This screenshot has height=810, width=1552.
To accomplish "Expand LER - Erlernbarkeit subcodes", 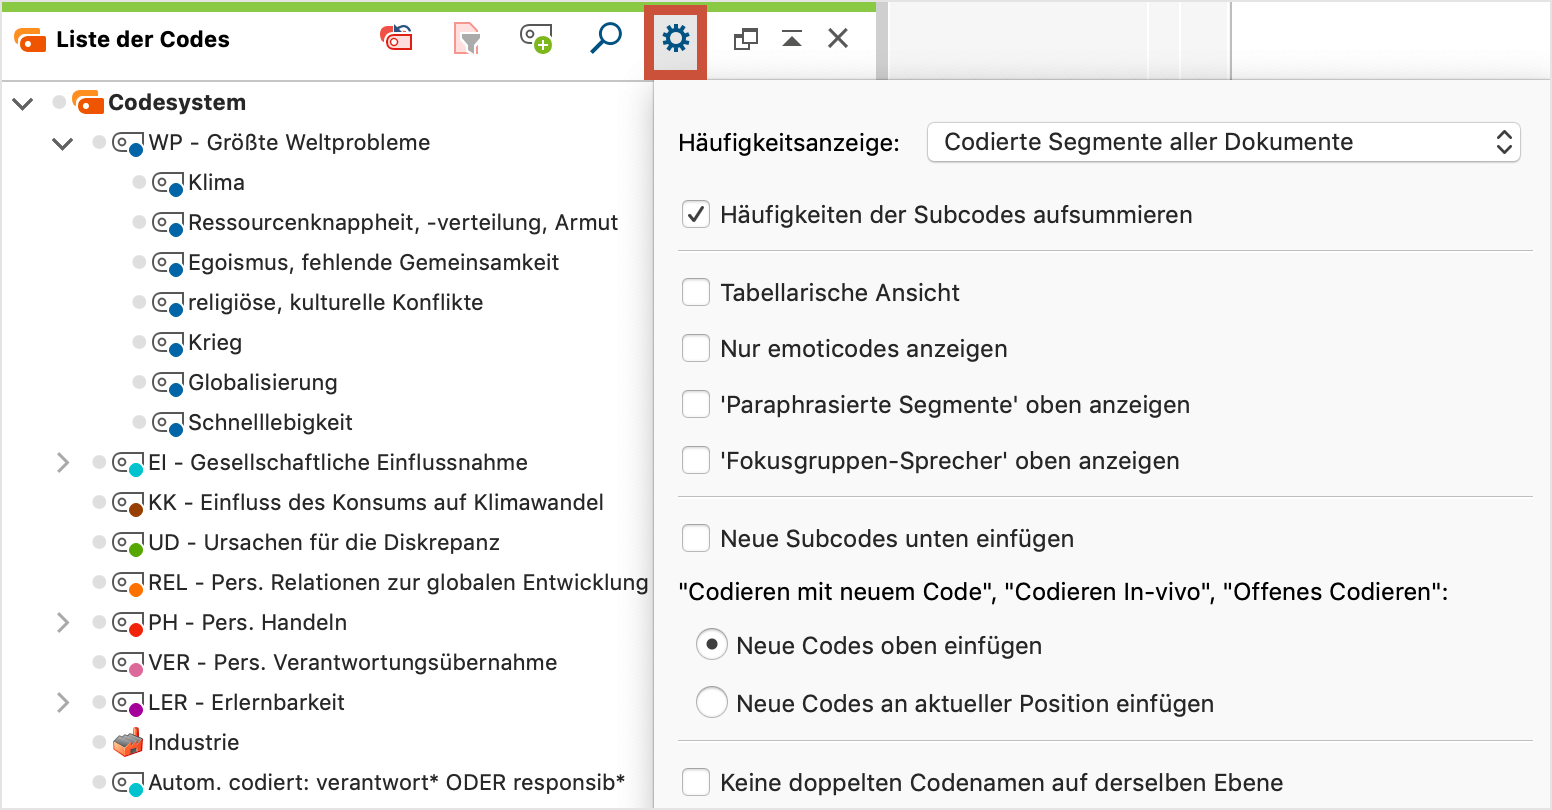I will 63,702.
